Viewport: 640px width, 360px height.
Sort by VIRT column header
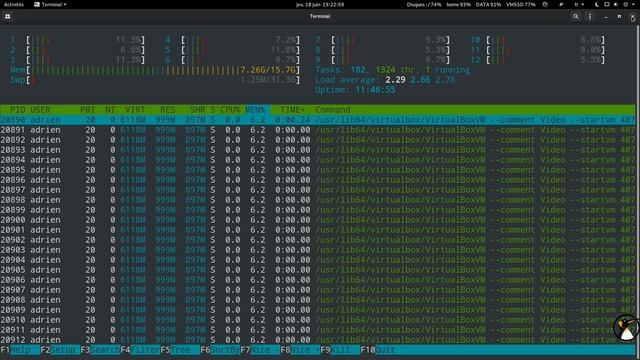135,110
